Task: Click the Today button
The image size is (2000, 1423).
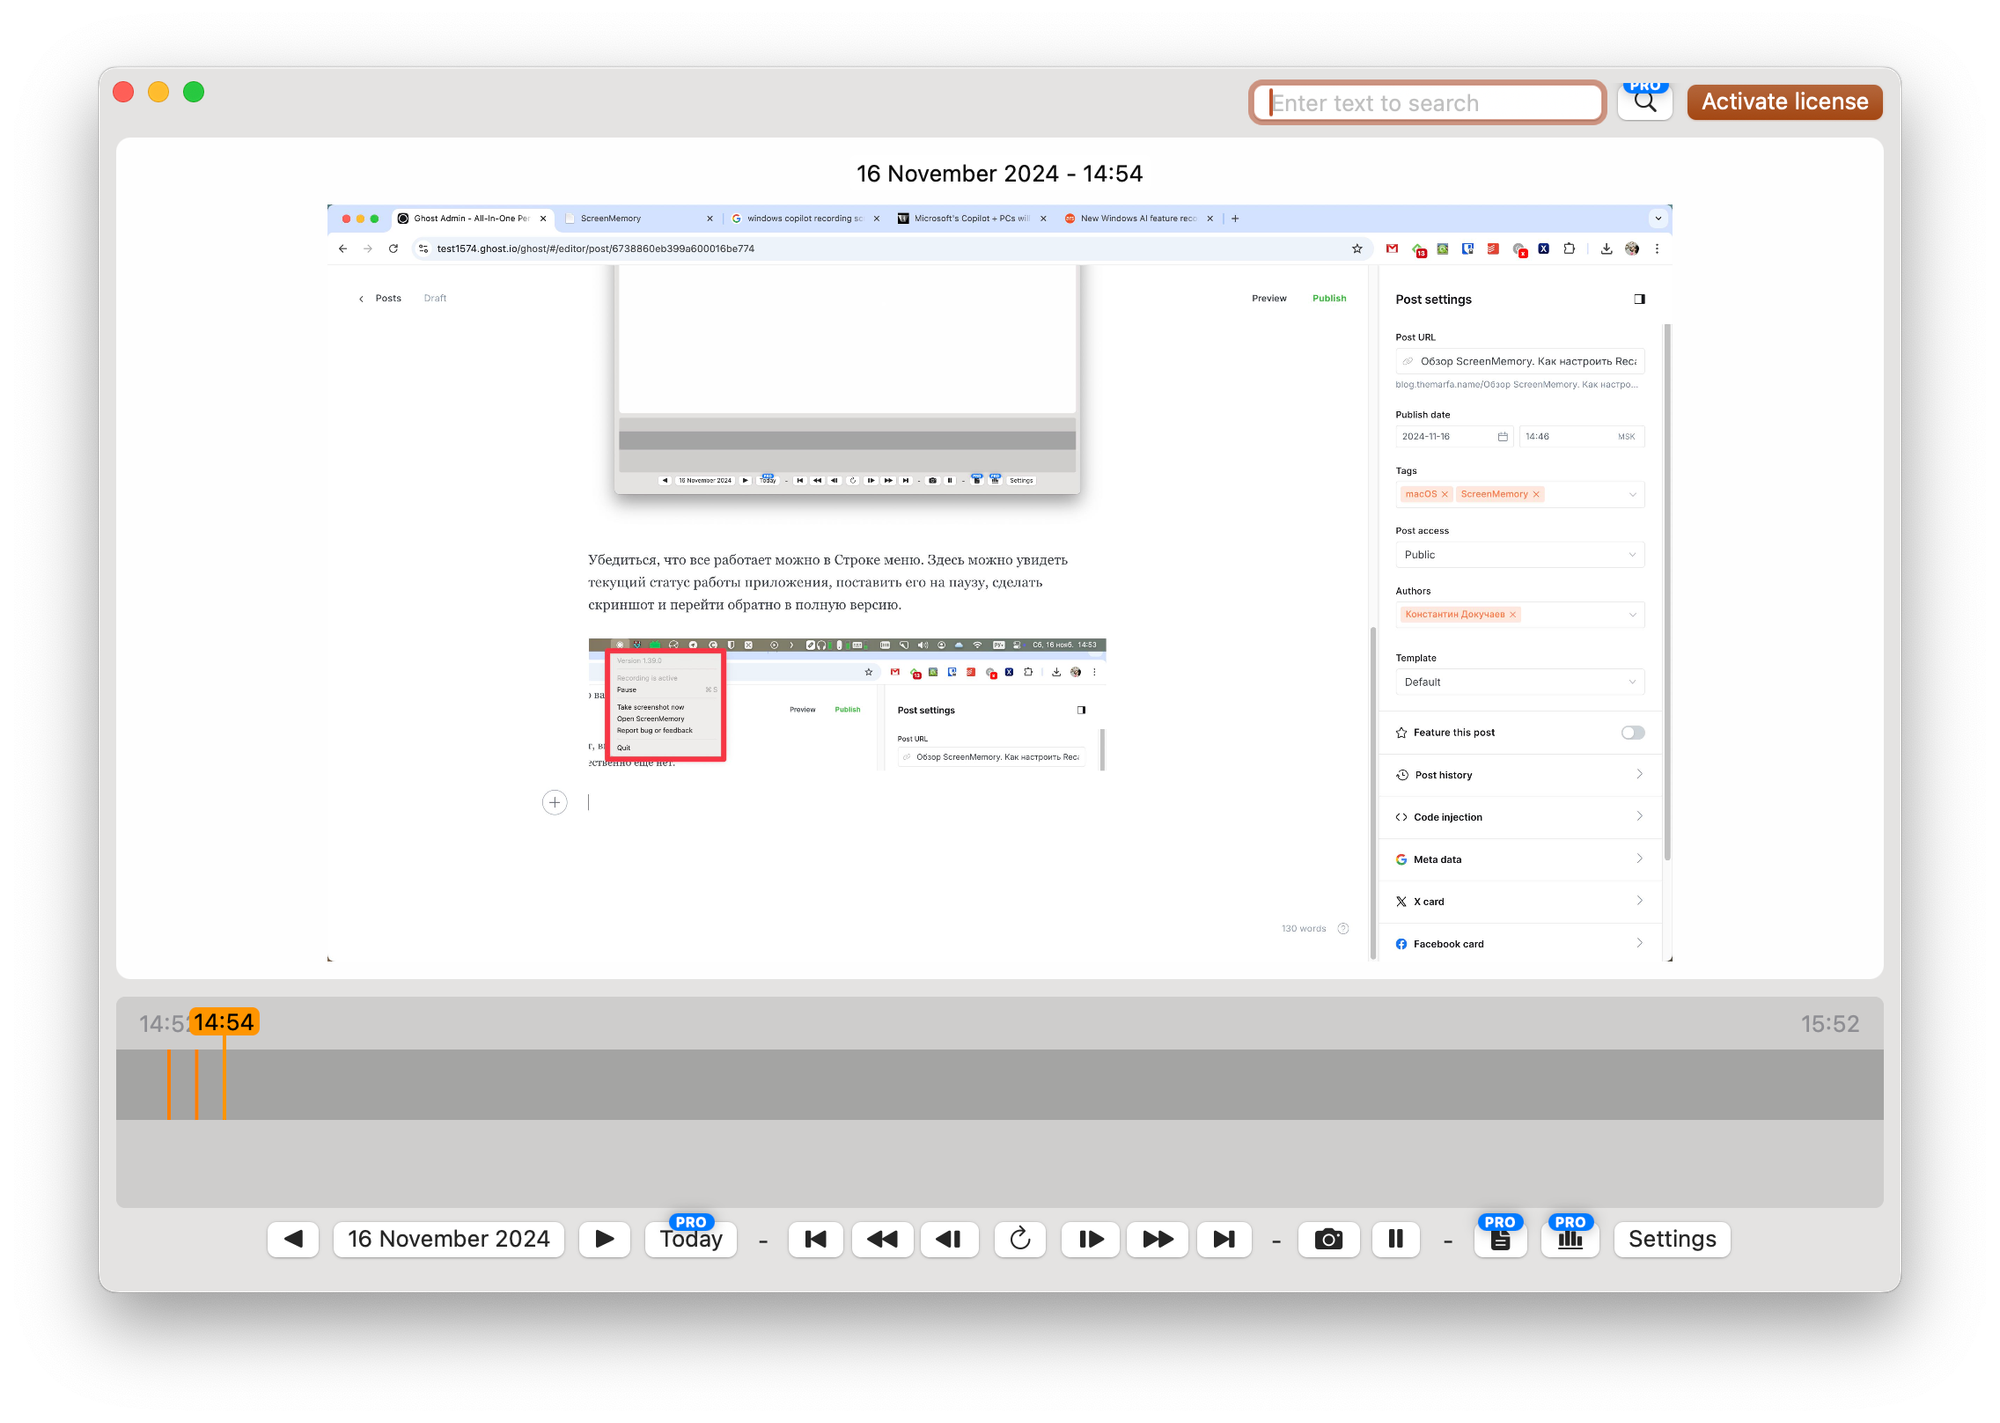Action: tap(691, 1239)
